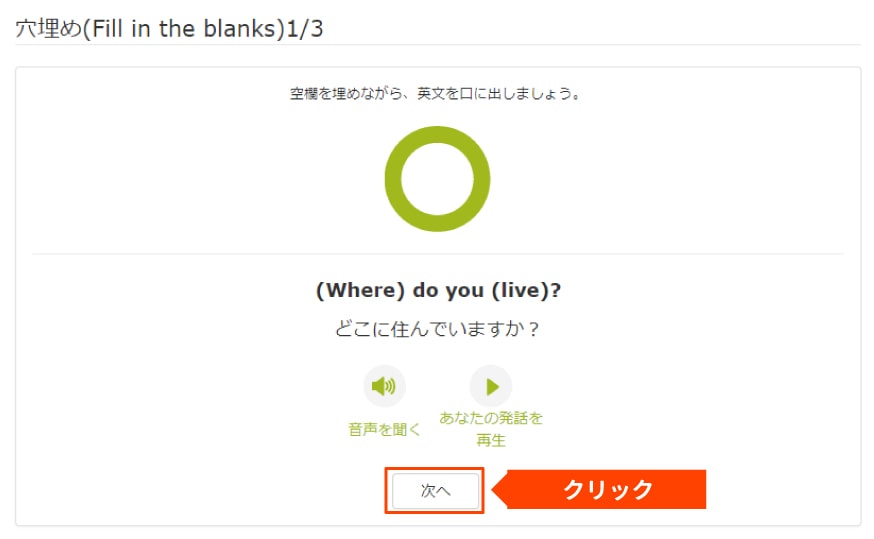Click the green play triangle icon

[x=491, y=386]
